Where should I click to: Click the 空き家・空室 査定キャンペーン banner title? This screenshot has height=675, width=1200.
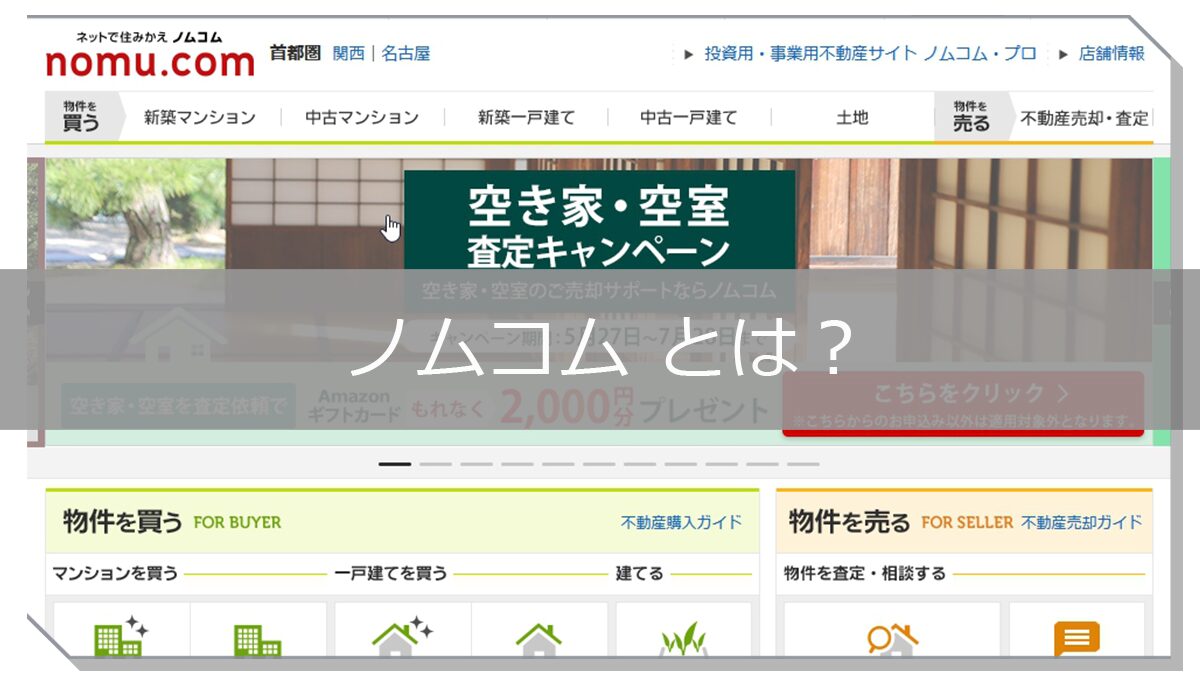[x=599, y=227]
